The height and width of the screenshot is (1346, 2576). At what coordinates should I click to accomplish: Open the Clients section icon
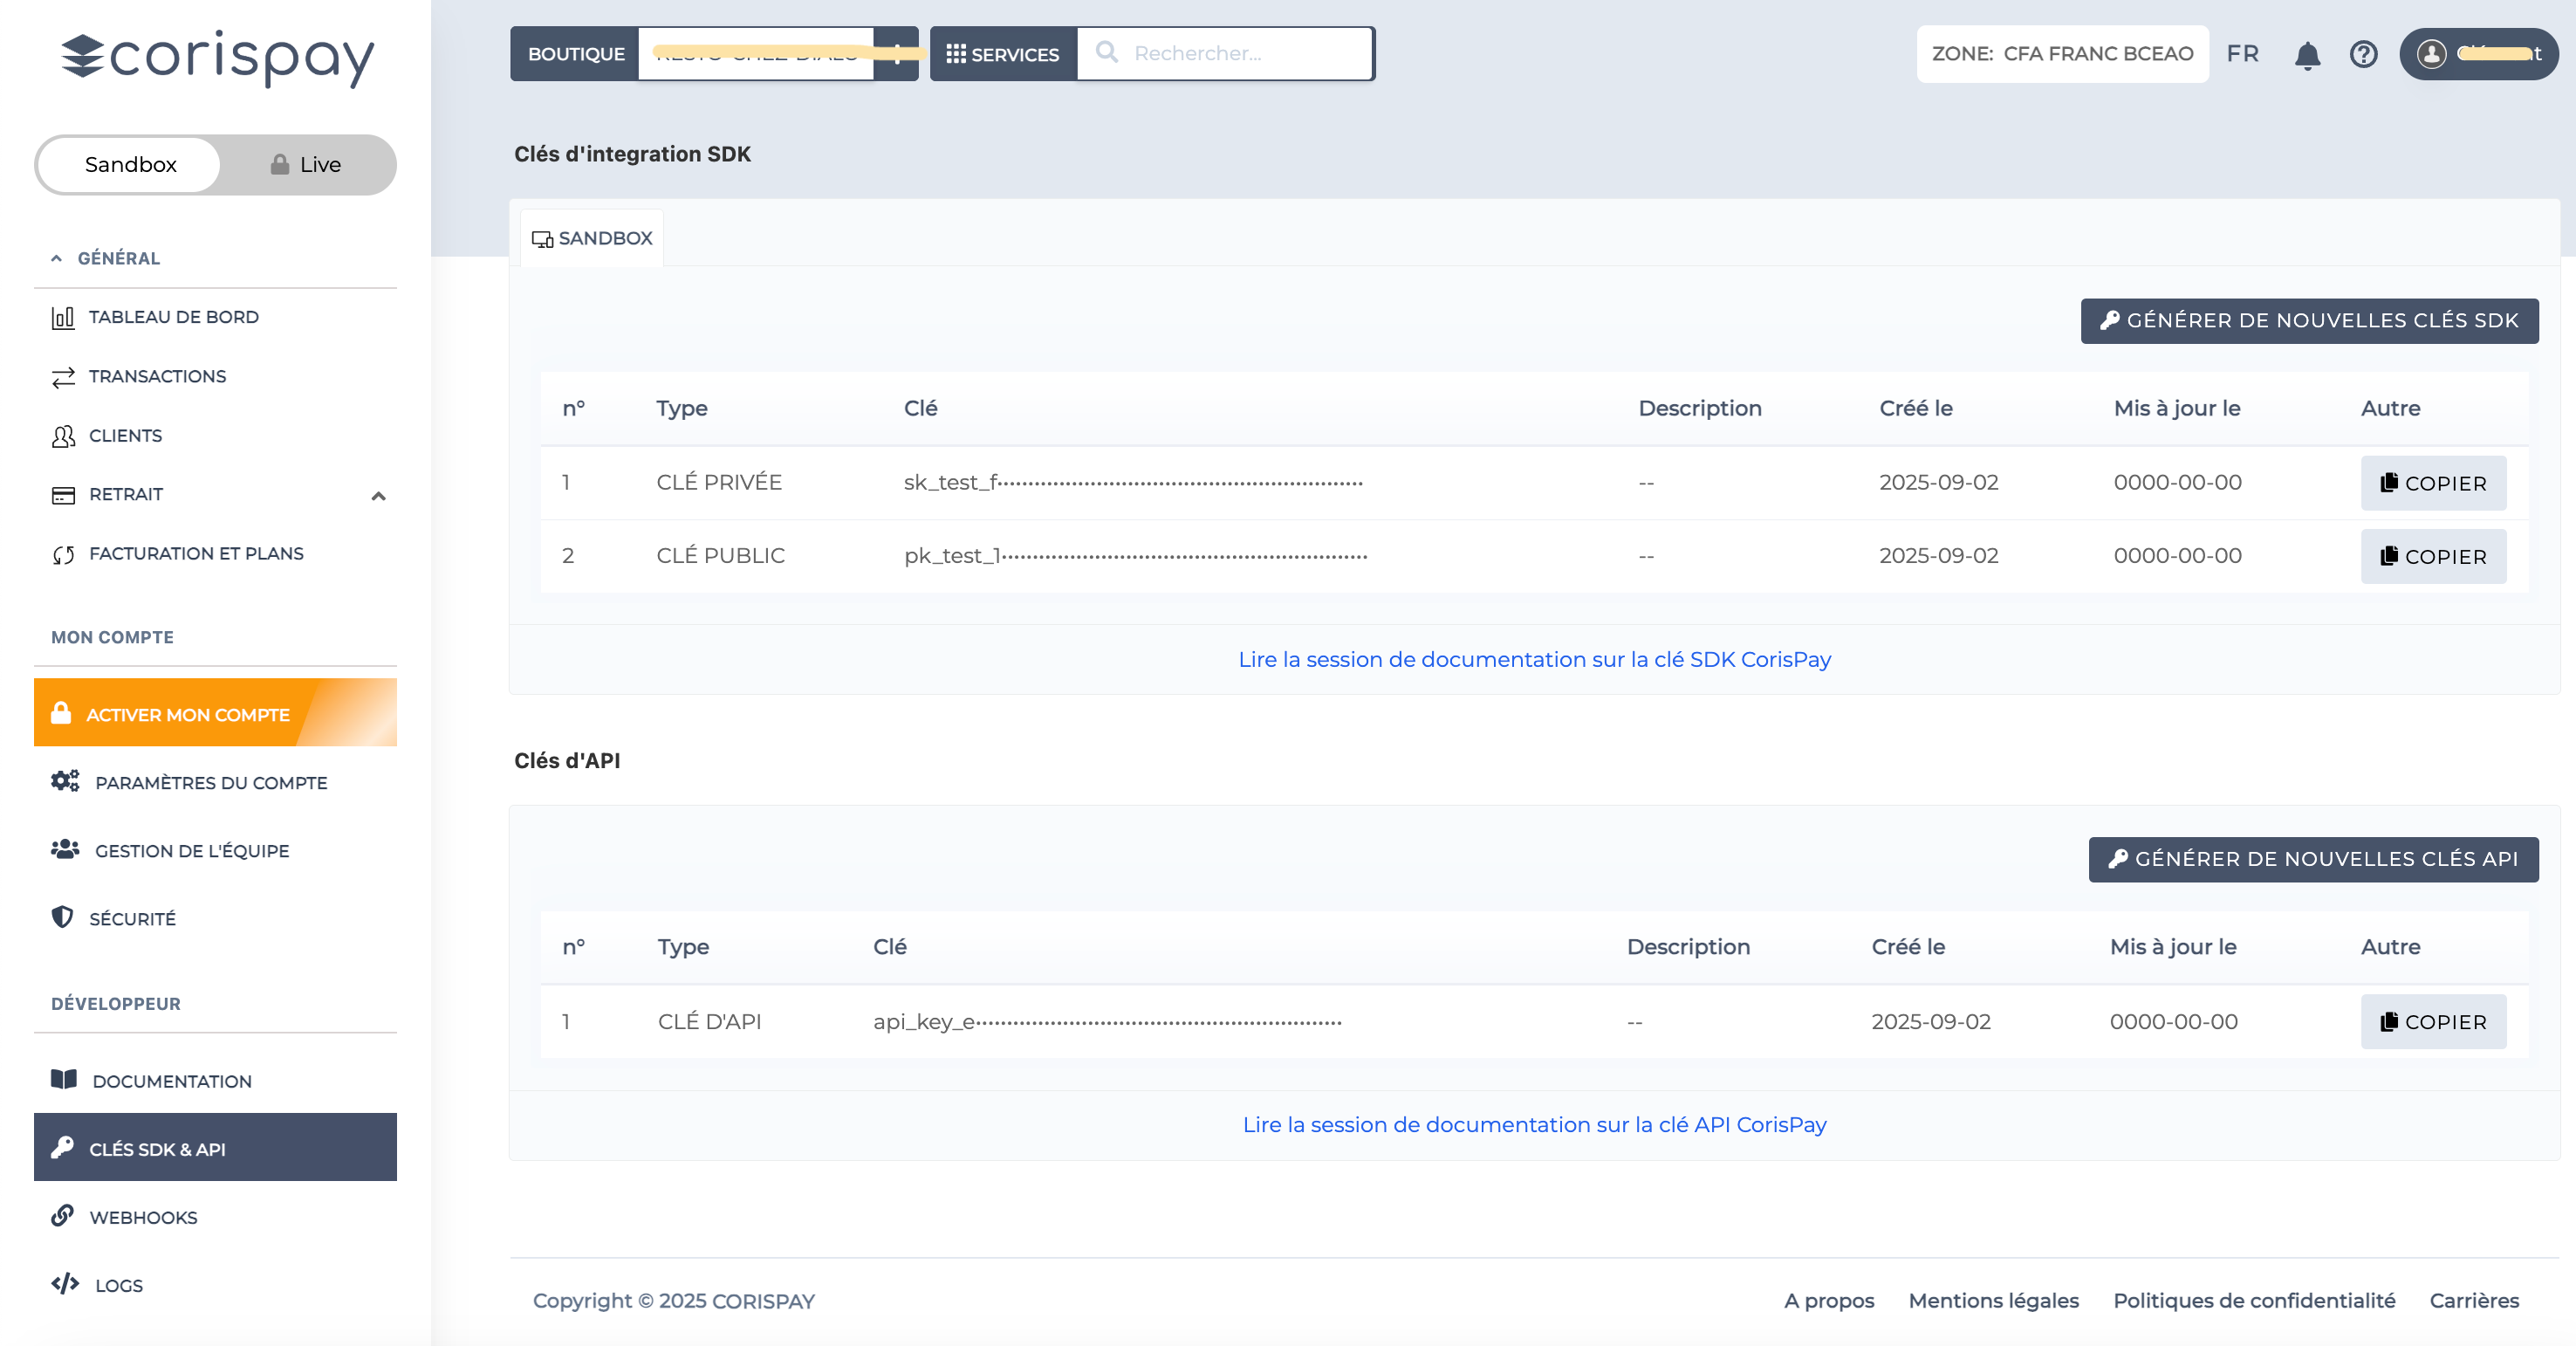(63, 436)
